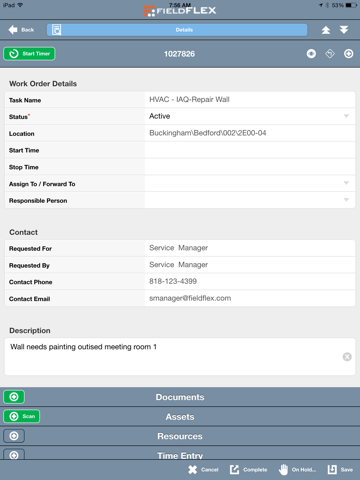Open the Assign To / Forward To dropdown

(250, 183)
